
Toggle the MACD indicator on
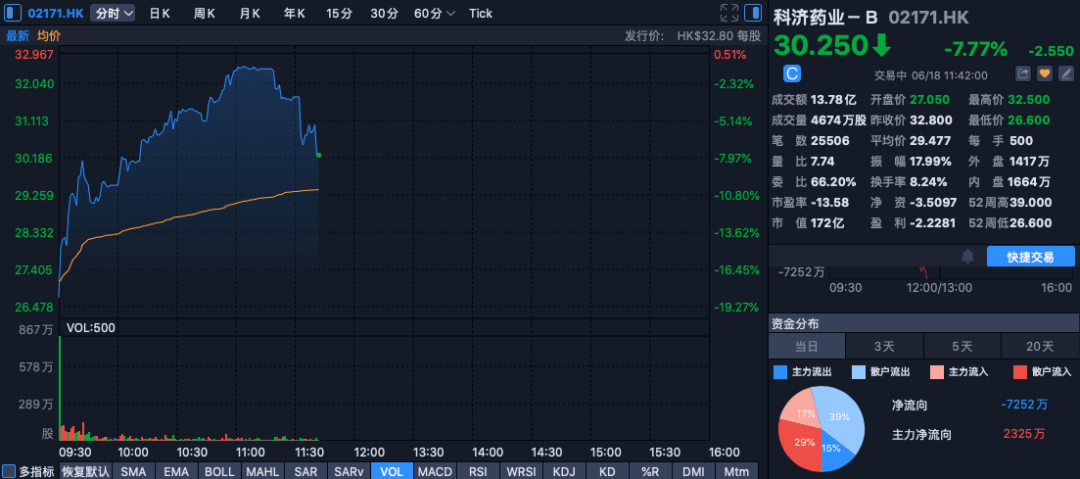click(x=435, y=471)
